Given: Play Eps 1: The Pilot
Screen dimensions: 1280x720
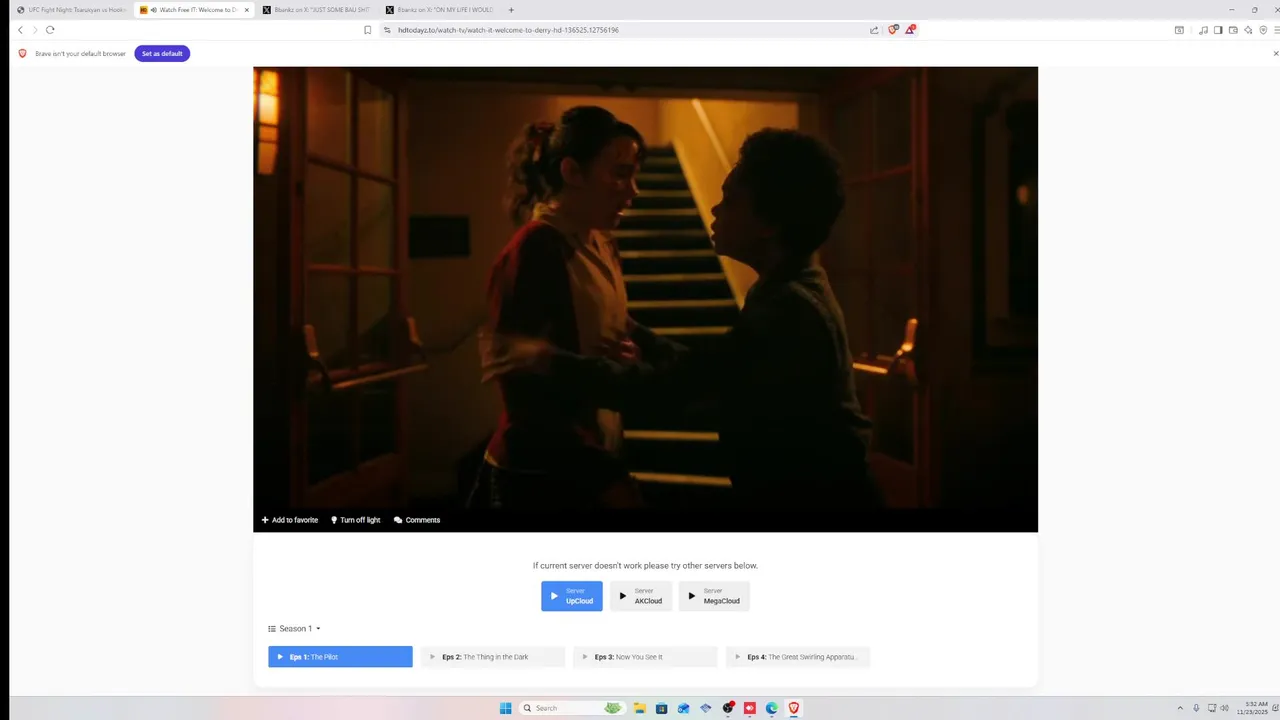Looking at the screenshot, I should coord(340,657).
